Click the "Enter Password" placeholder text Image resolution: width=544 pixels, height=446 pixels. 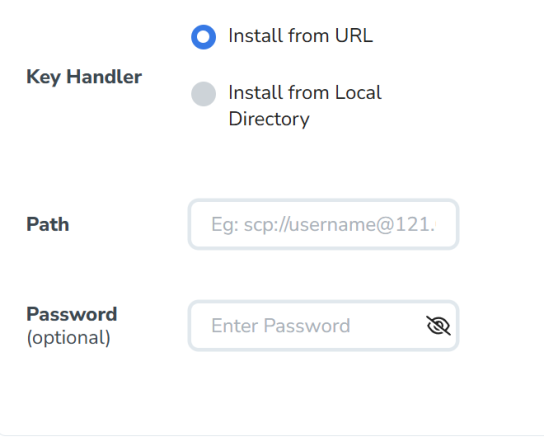(281, 326)
